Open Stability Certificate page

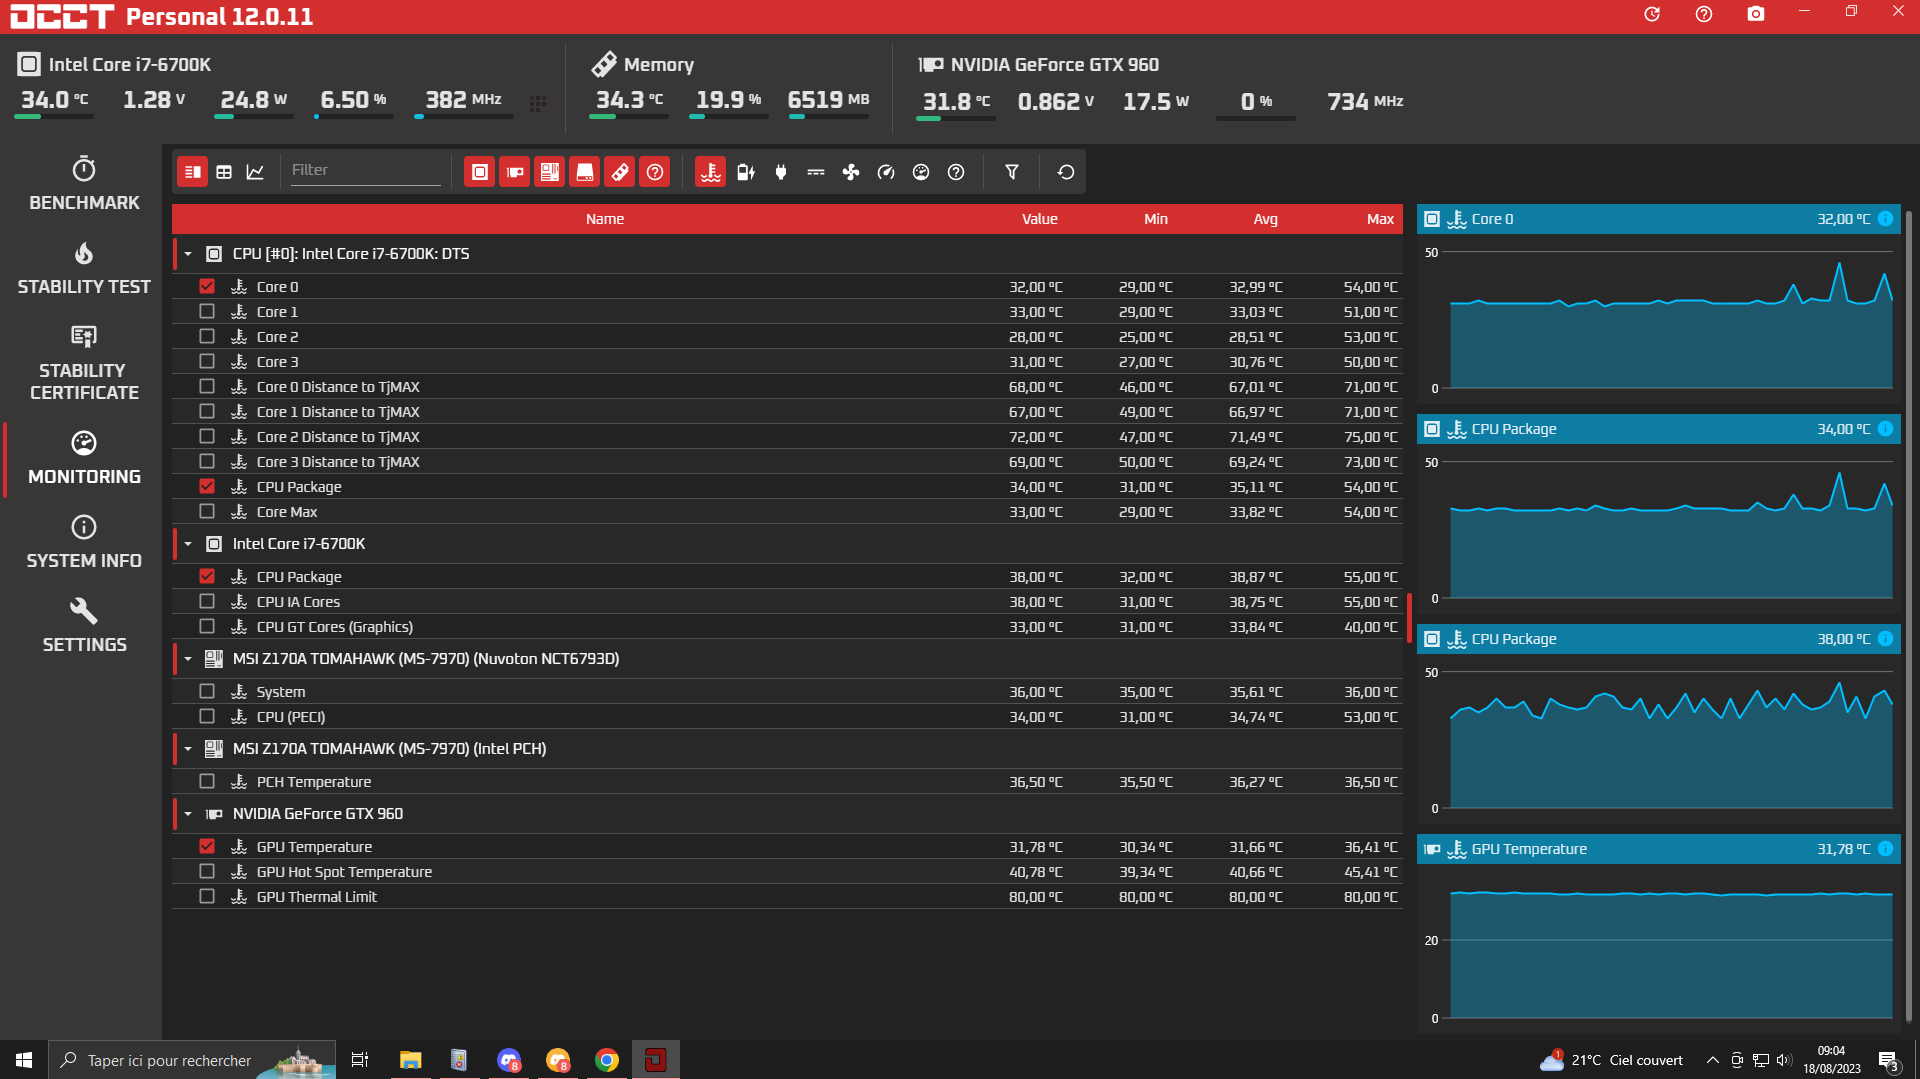pos(84,363)
